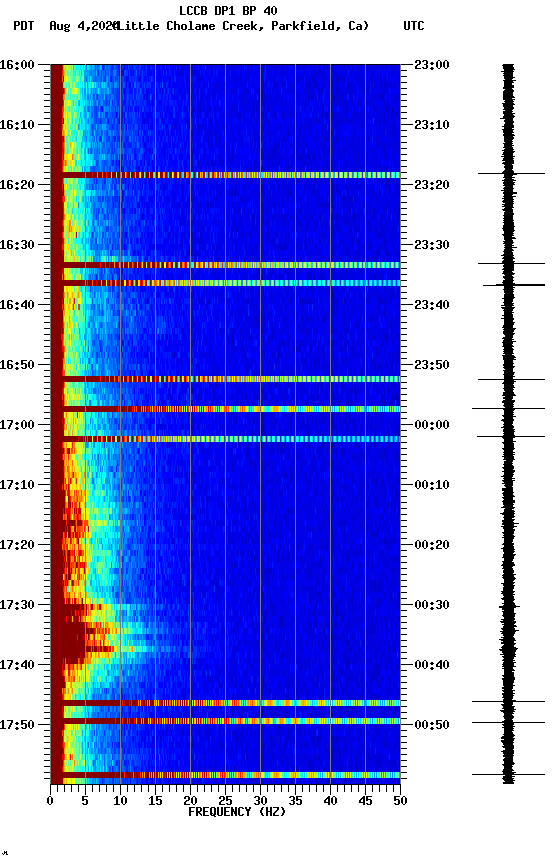Click the "25" frequency axis label
The image size is (552, 864).
point(225,801)
